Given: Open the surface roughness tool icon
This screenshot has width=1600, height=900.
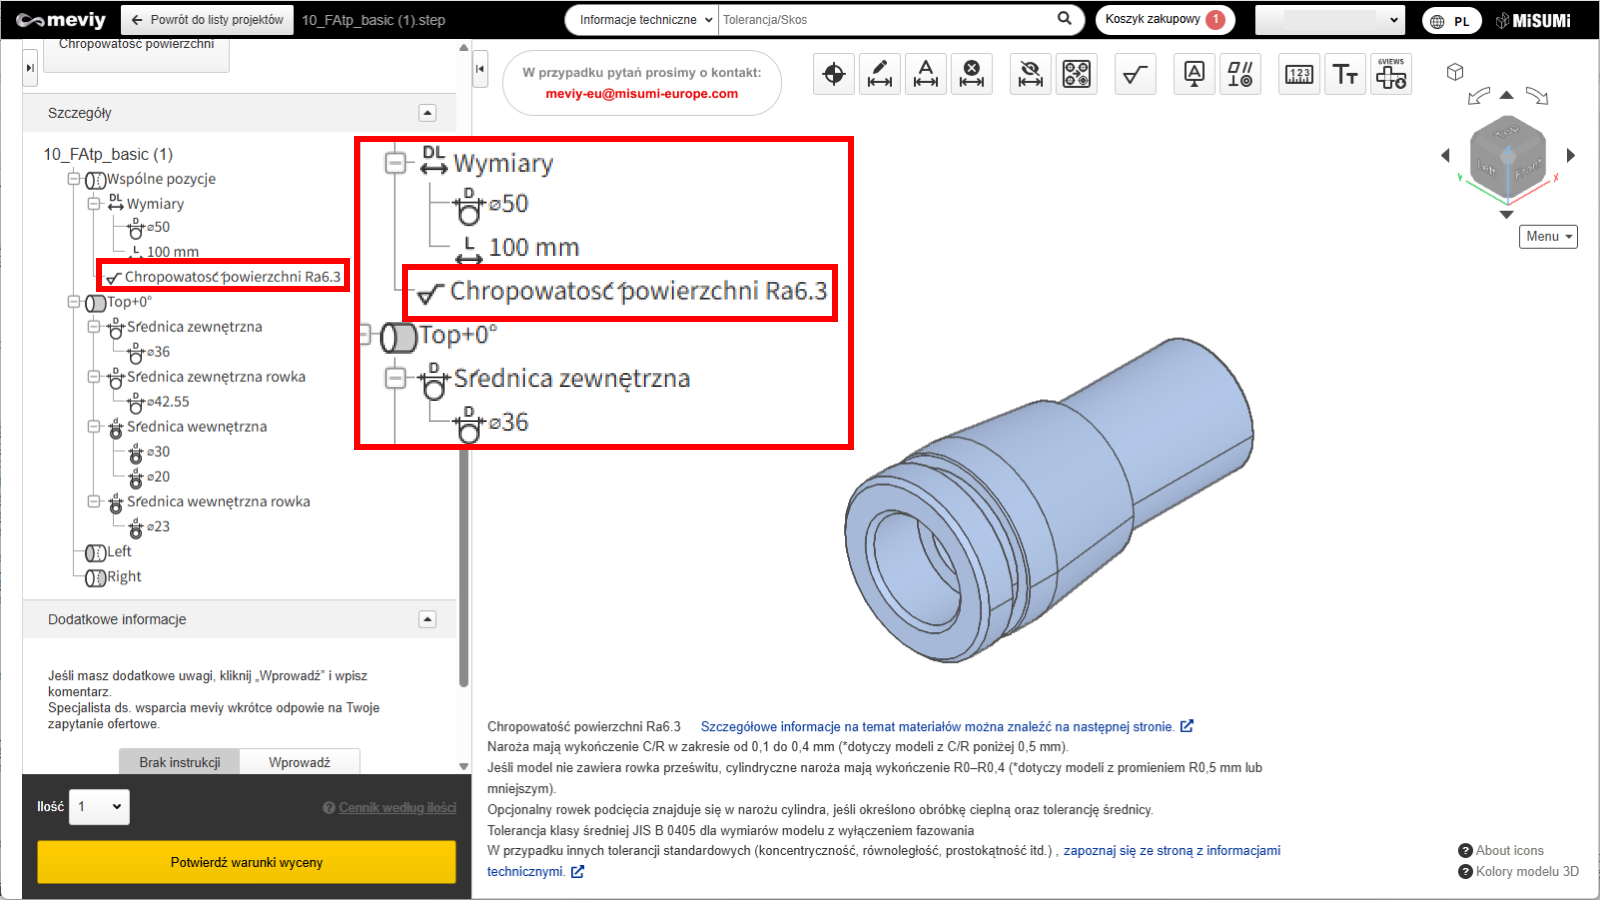Looking at the screenshot, I should (1135, 74).
